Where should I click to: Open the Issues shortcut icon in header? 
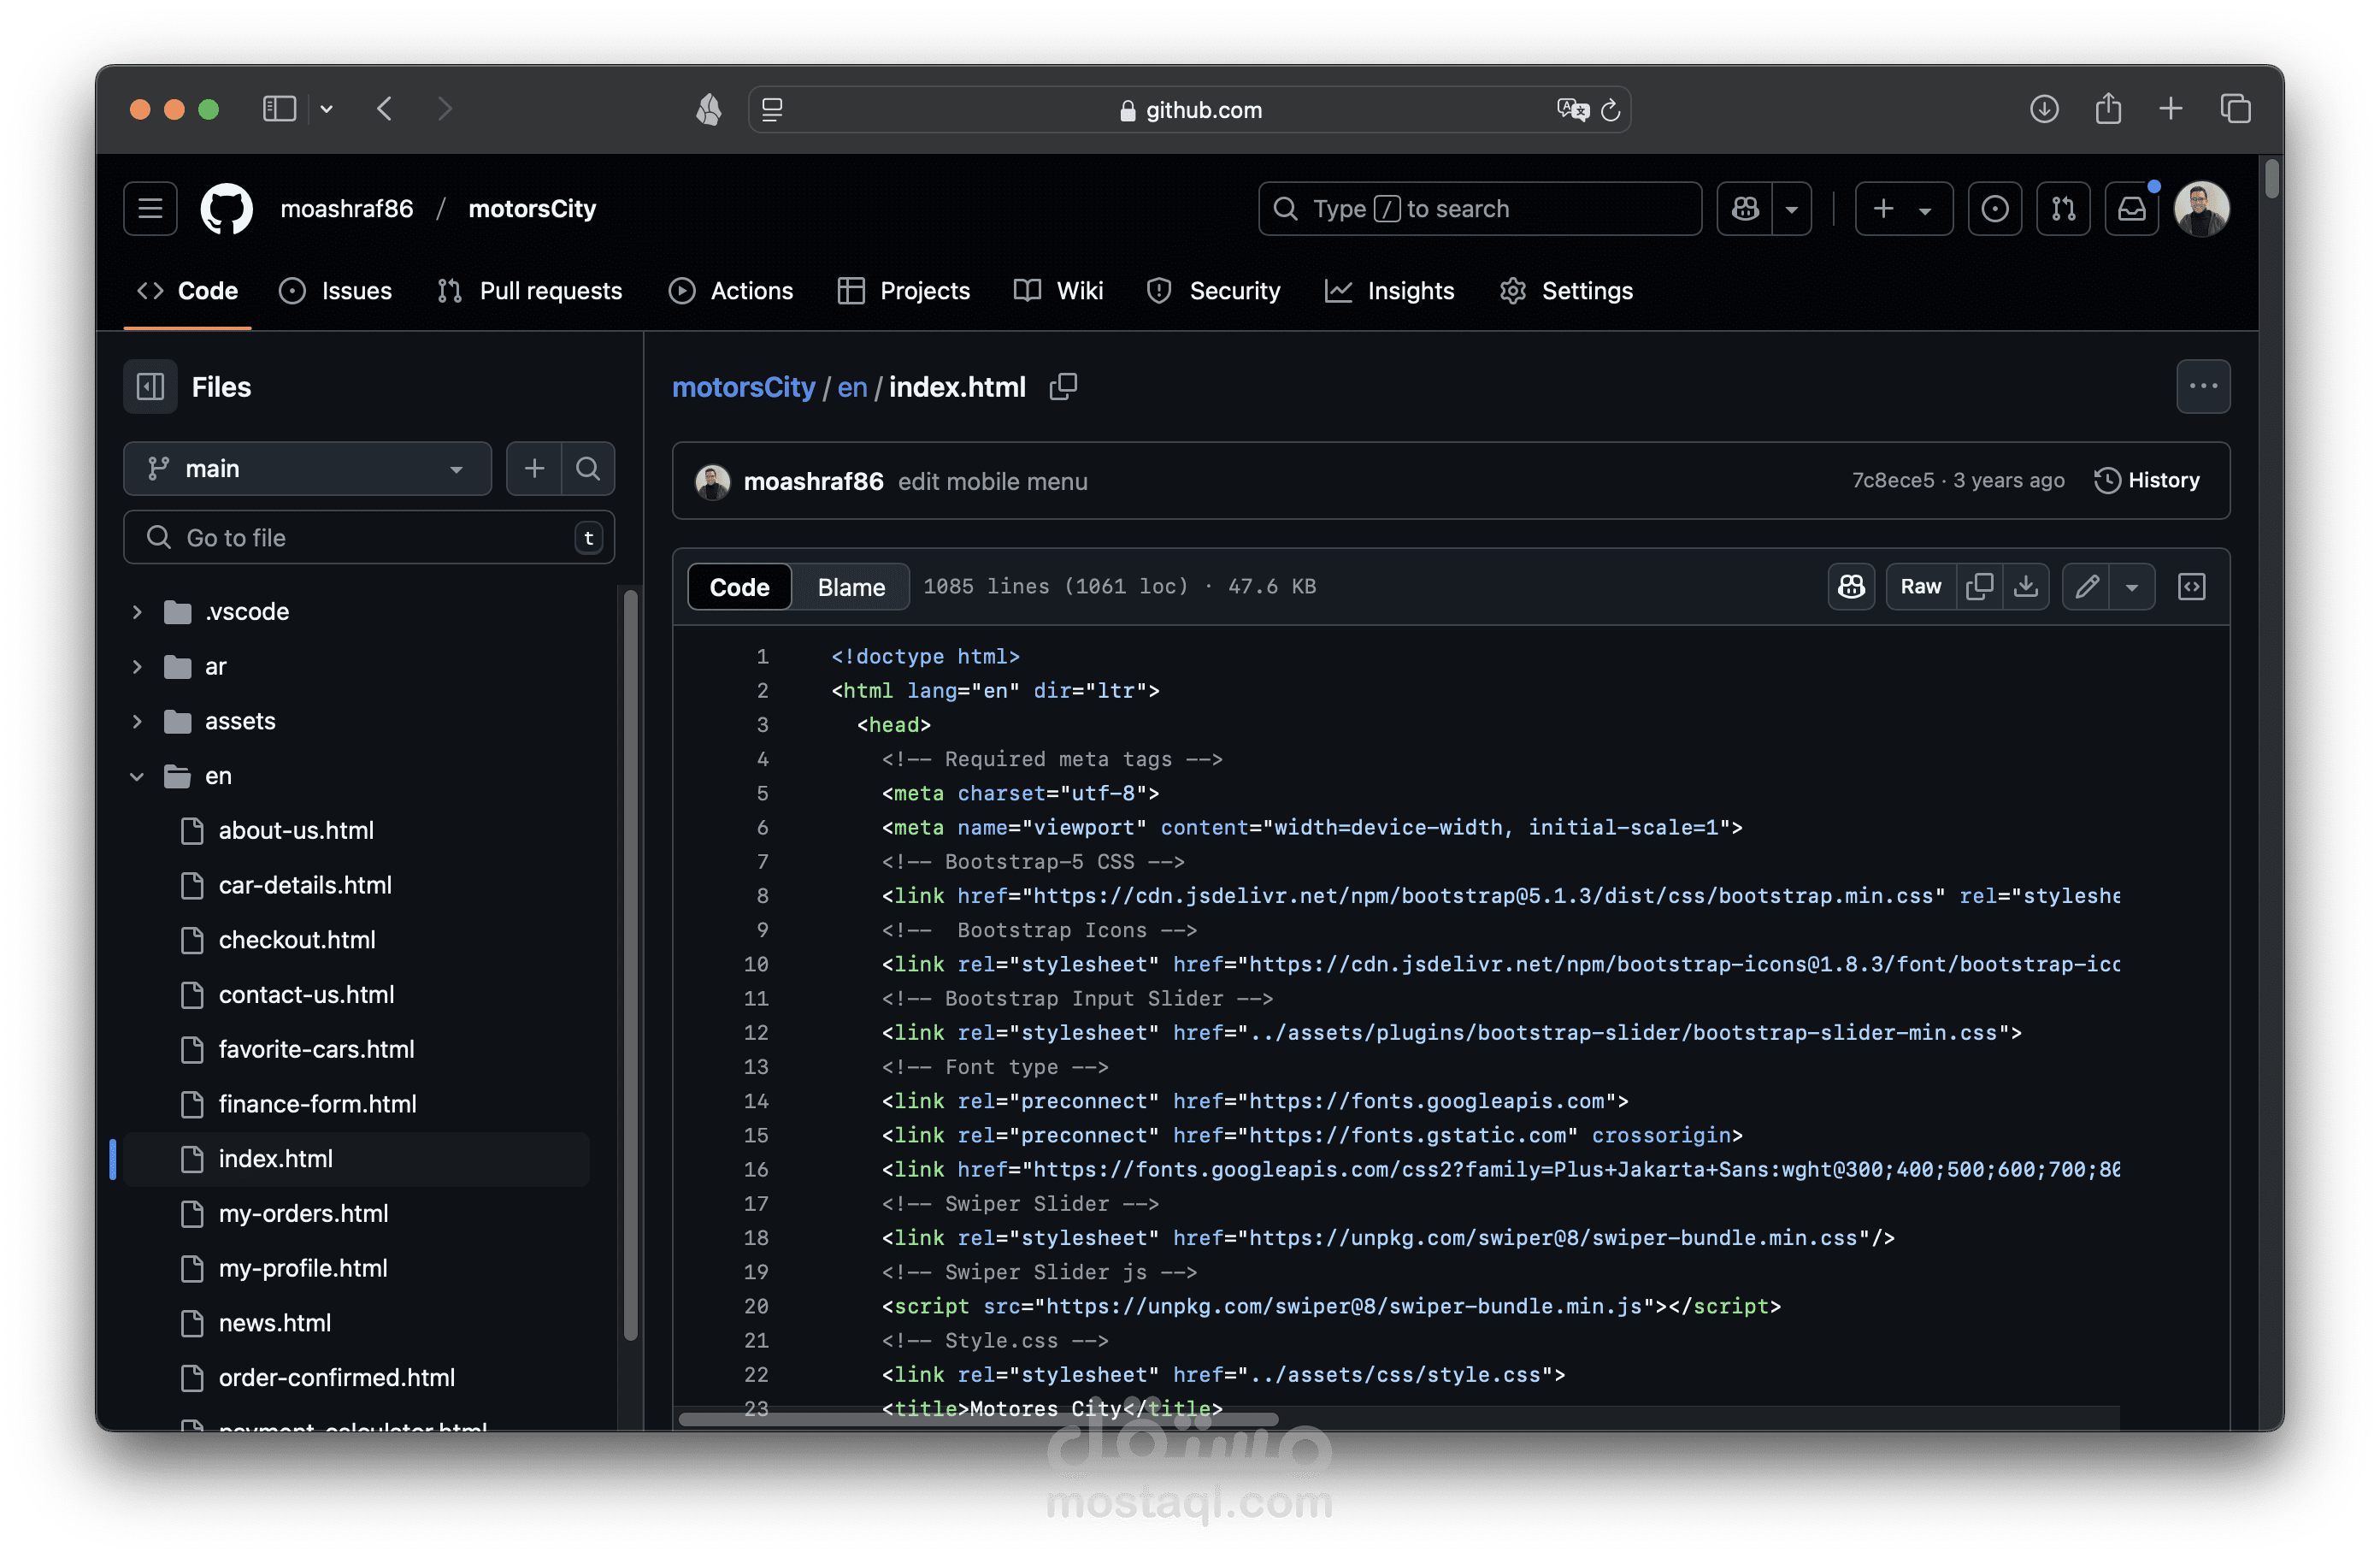pyautogui.click(x=1995, y=209)
